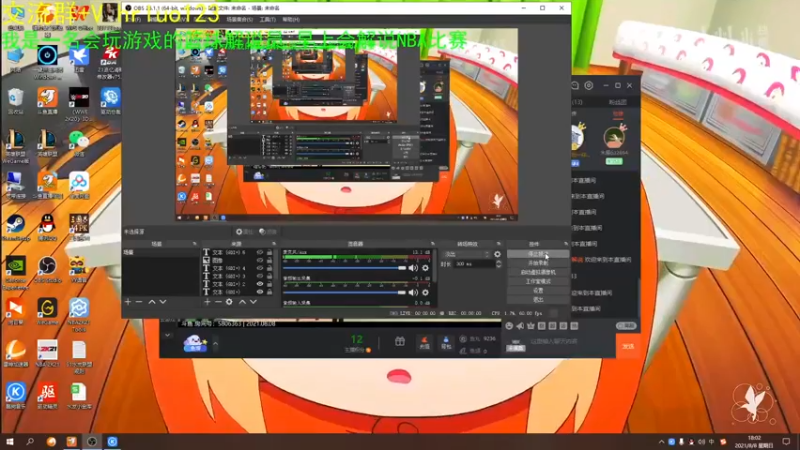Image resolution: width=800 pixels, height=450 pixels.
Task: Add a new source with the plus icon
Action: tap(207, 302)
